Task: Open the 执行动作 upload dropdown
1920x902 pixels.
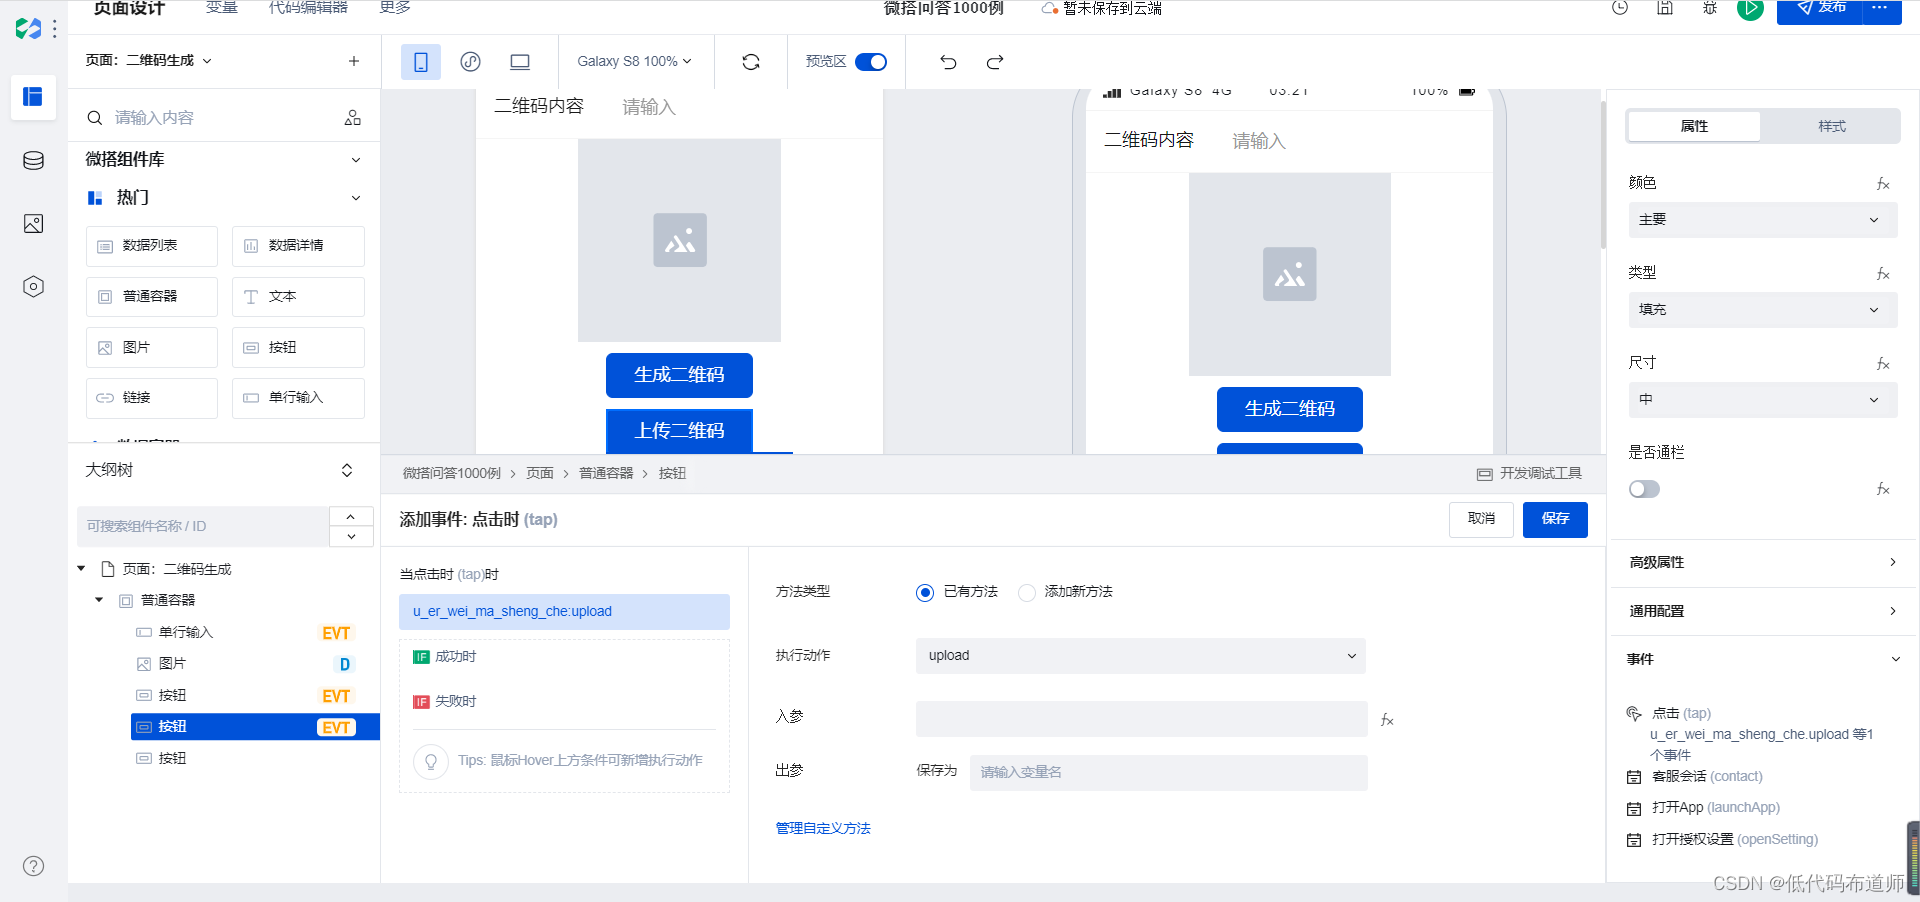Action: tap(1140, 656)
